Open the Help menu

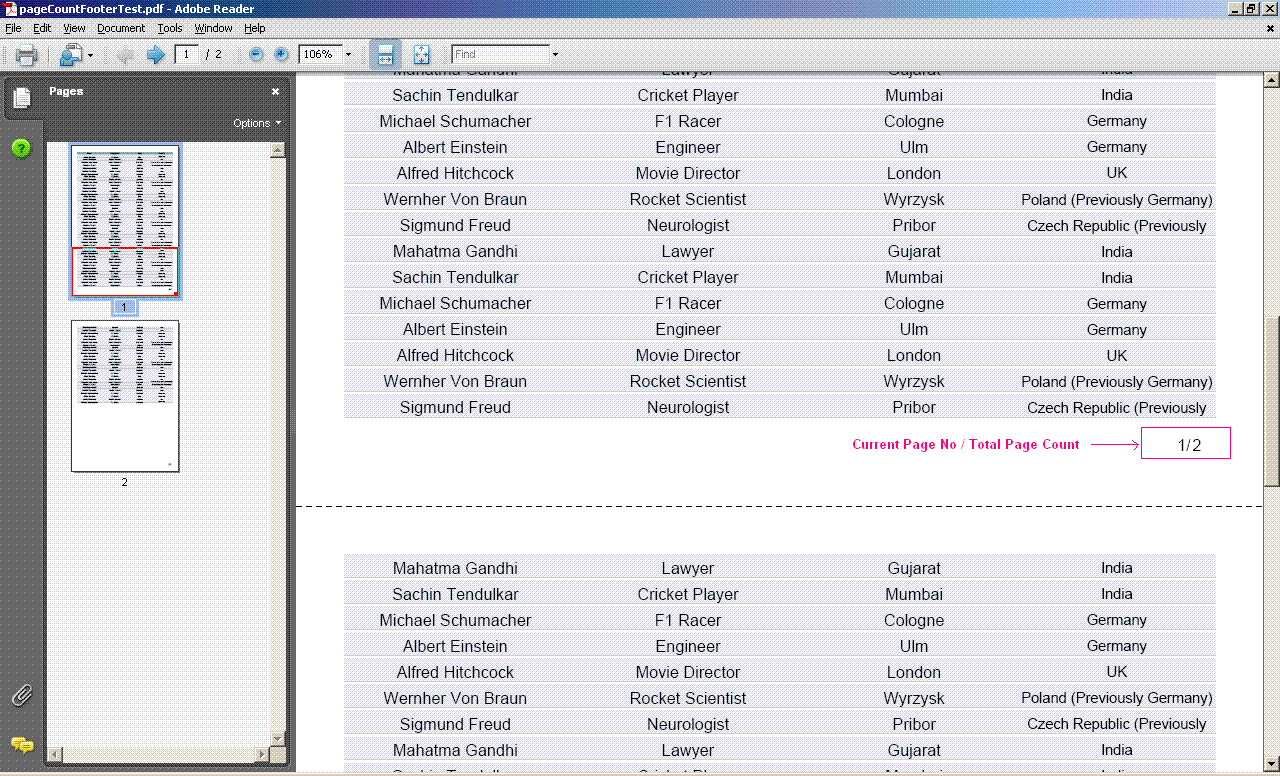255,28
